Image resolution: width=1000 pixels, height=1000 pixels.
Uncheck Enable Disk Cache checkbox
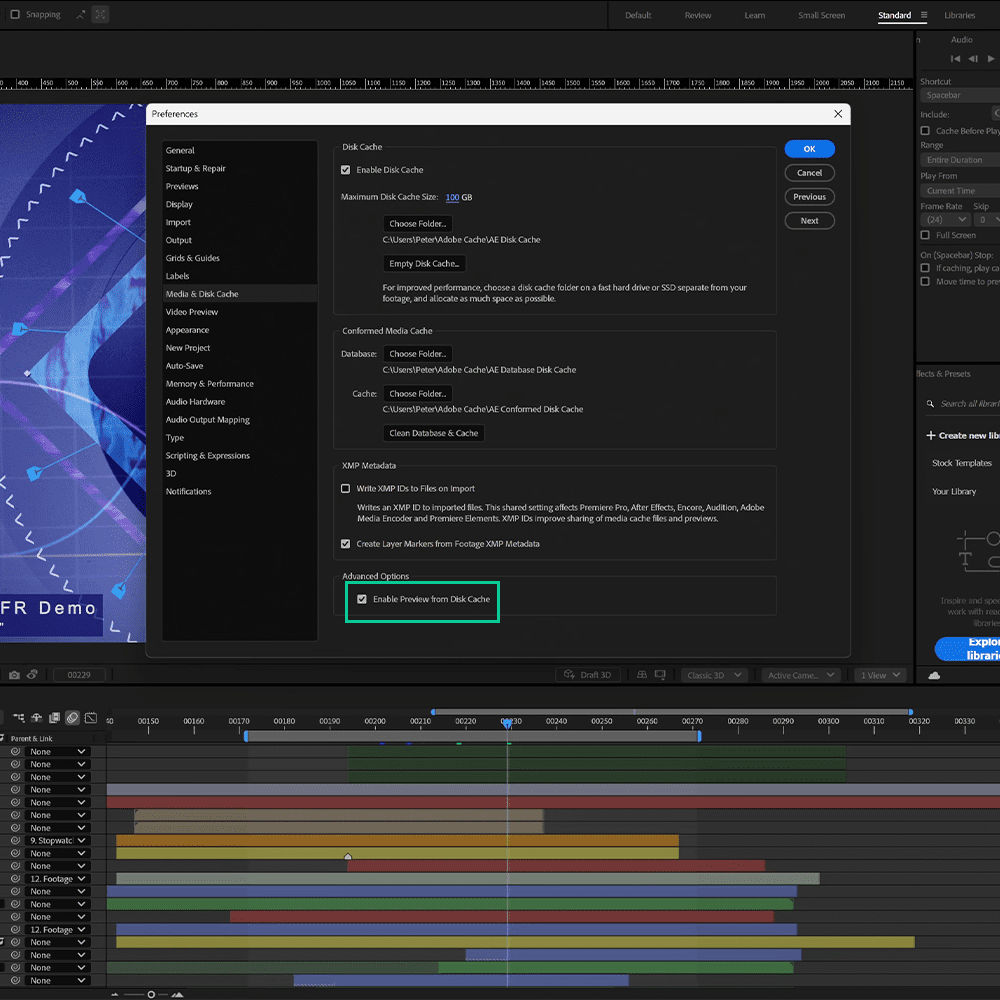point(346,170)
